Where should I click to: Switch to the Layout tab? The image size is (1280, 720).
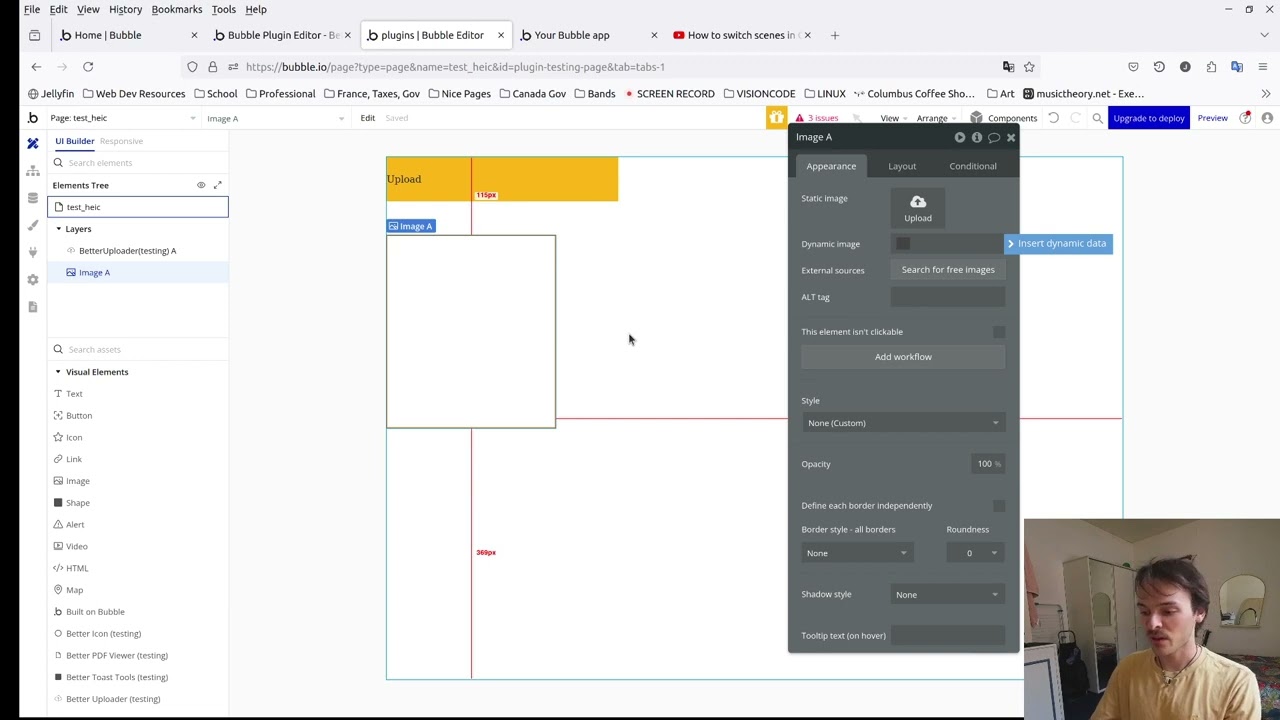[902, 166]
